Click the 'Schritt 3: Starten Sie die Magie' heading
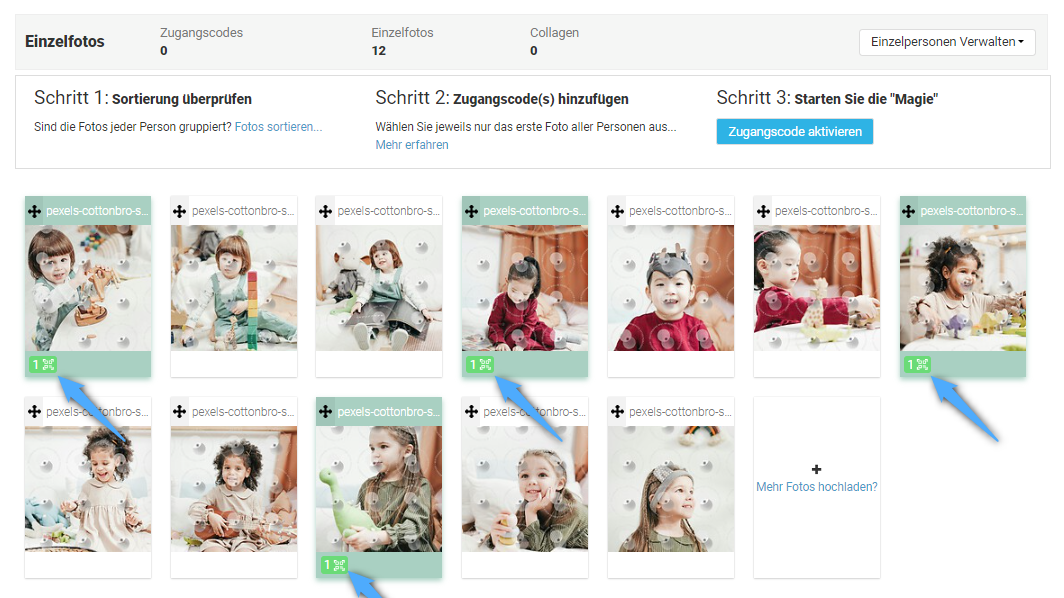The height and width of the screenshot is (598, 1064). [x=827, y=98]
